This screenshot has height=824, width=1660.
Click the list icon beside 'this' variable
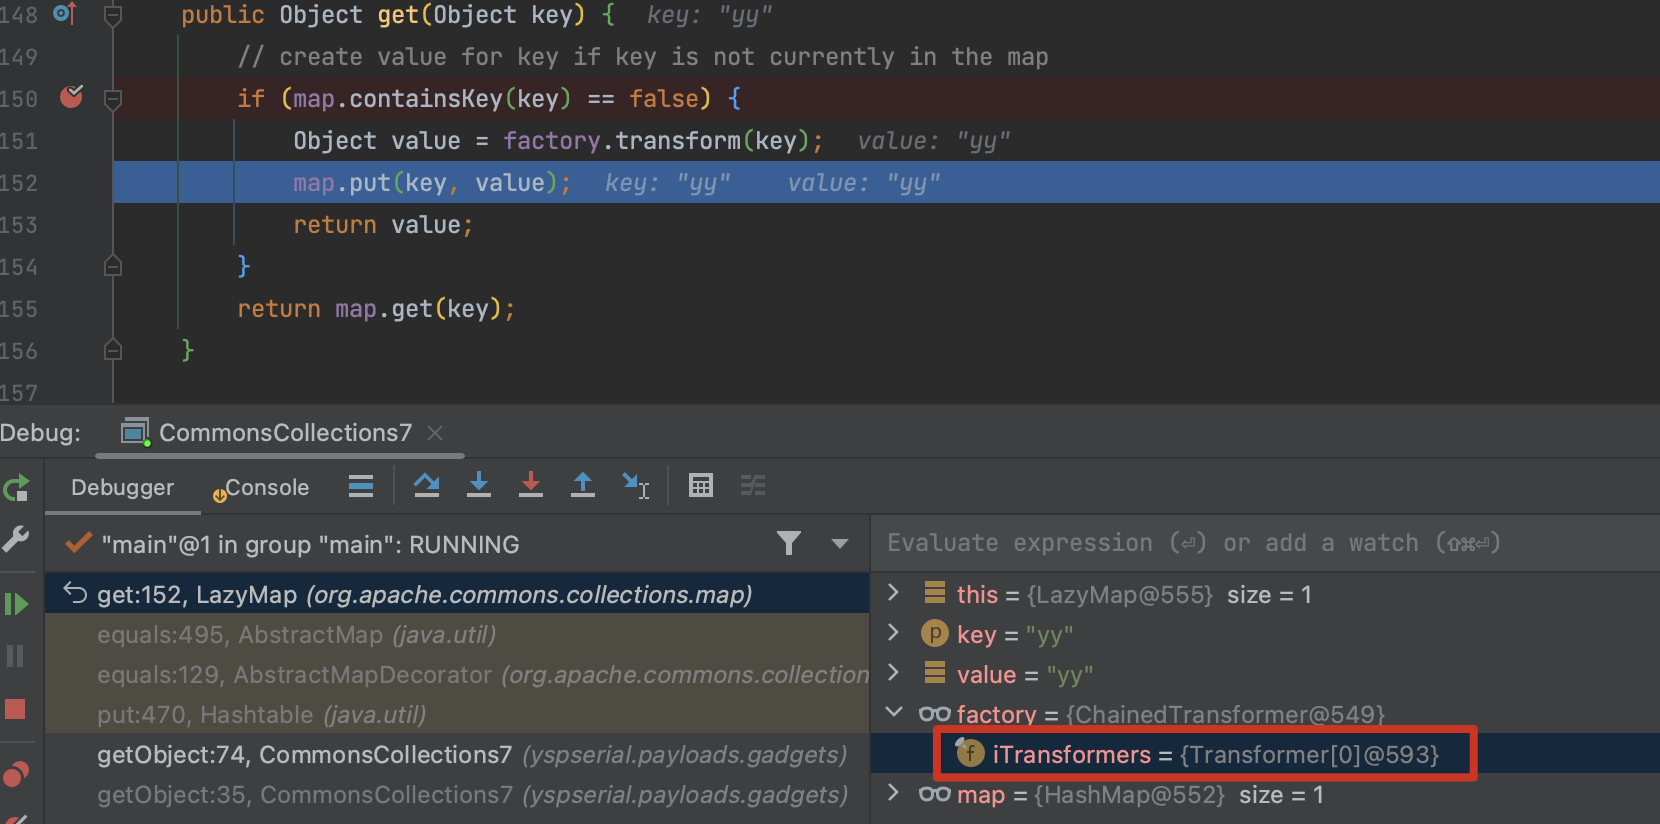(935, 593)
